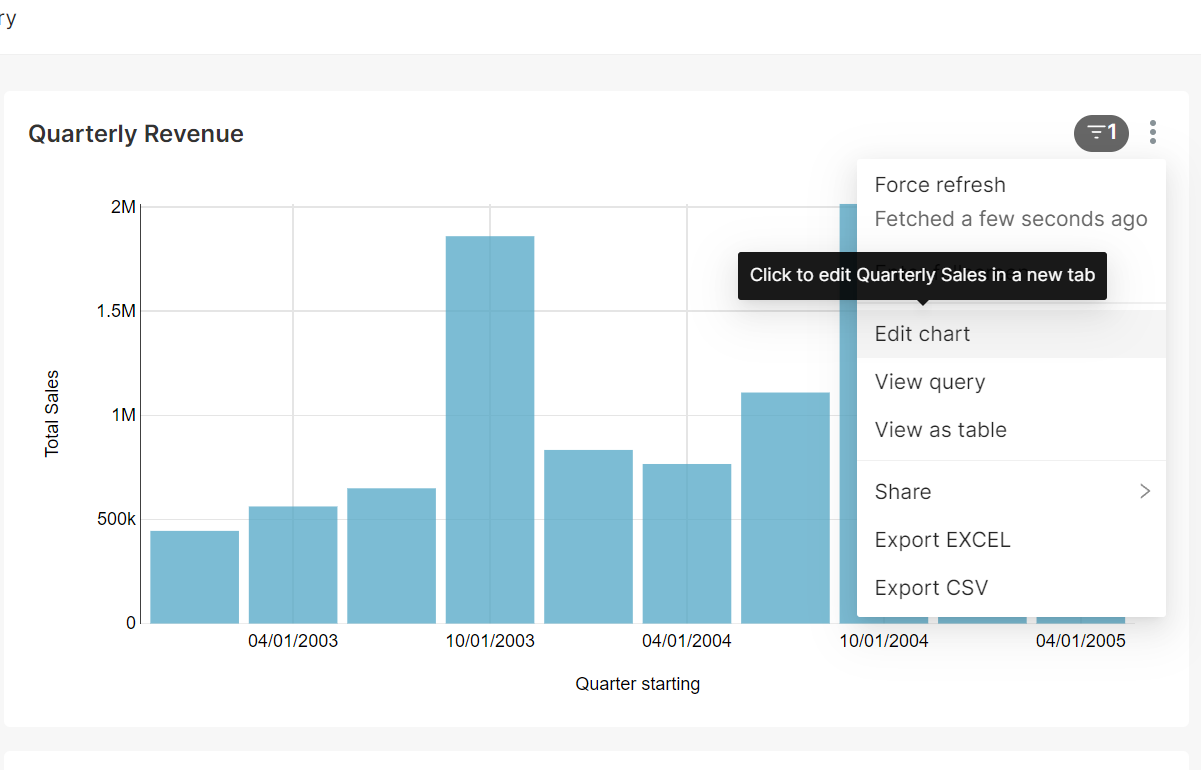
Task: Click Edit chart in the menu
Action: pyautogui.click(x=922, y=333)
